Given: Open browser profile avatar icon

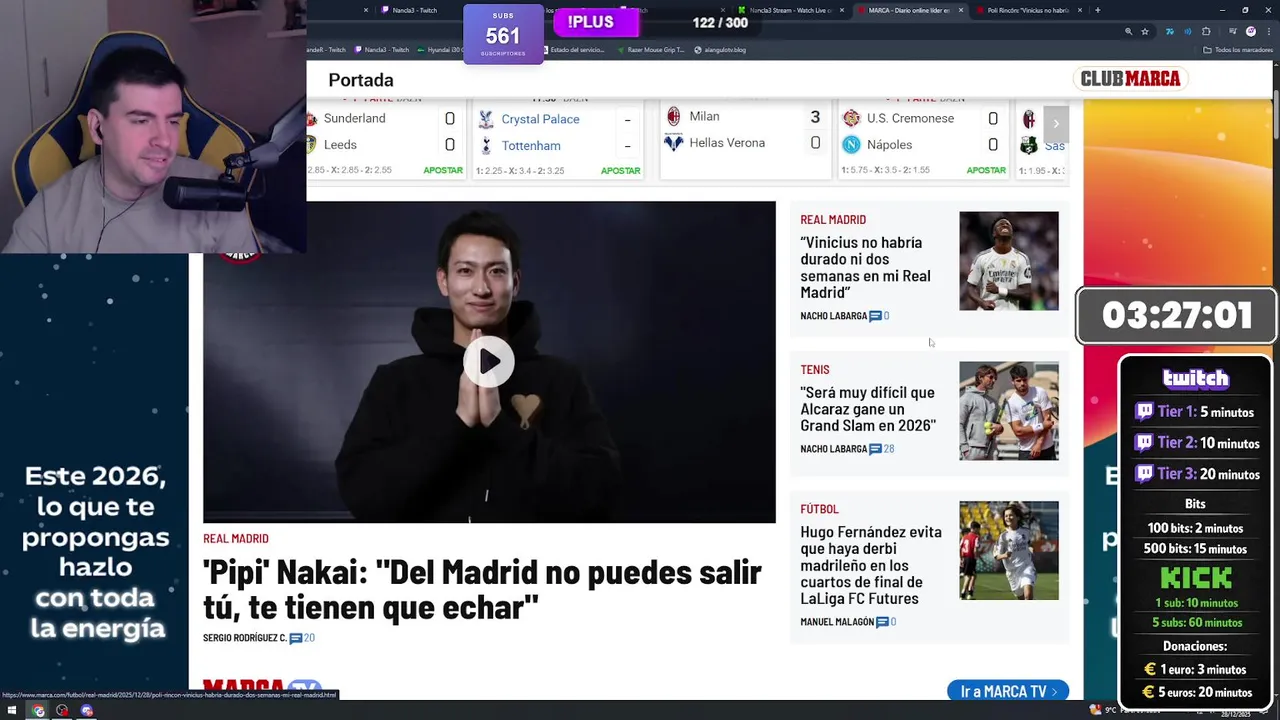Looking at the screenshot, I should coord(1250,31).
